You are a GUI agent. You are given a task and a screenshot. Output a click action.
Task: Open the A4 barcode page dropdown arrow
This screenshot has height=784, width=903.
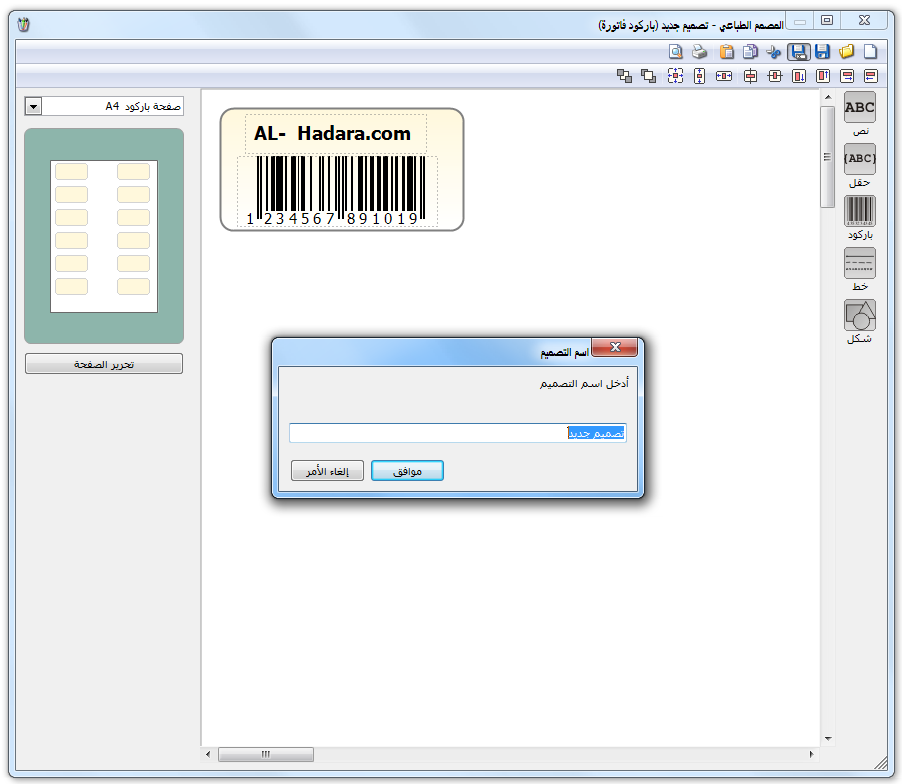click(33, 107)
